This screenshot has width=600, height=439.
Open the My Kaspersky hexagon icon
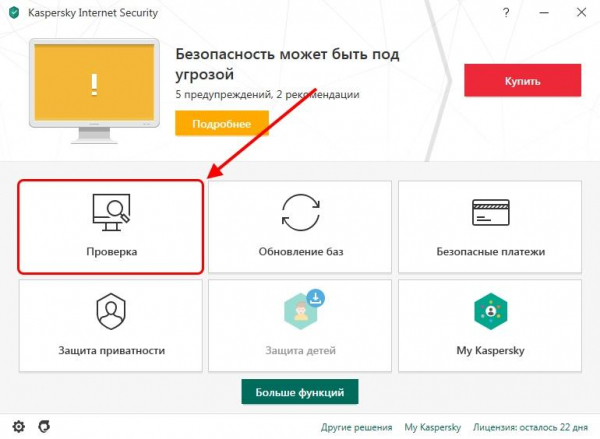pos(491,311)
